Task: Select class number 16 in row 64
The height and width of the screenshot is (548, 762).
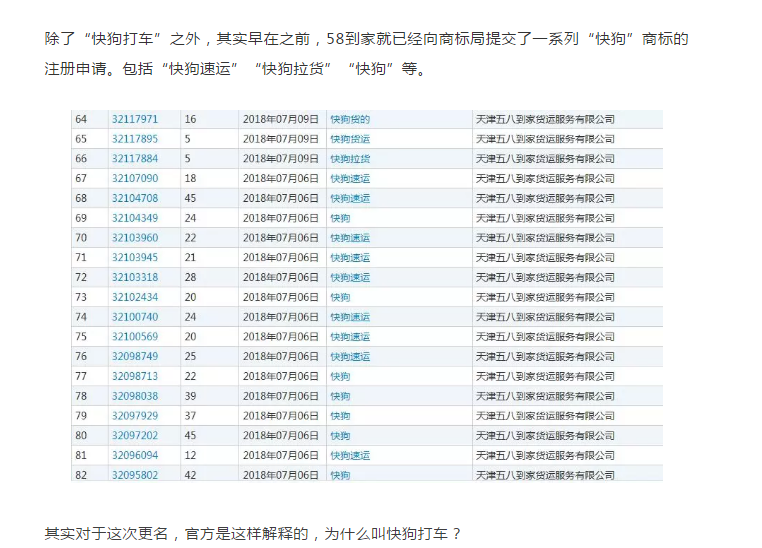Action: click(190, 119)
